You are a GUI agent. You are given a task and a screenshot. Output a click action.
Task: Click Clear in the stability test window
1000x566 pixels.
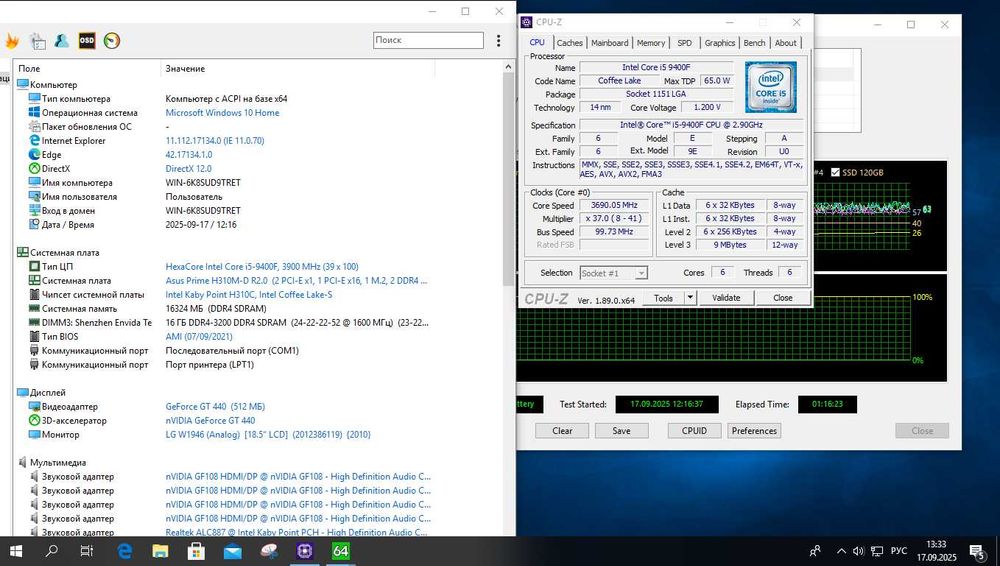coord(562,431)
